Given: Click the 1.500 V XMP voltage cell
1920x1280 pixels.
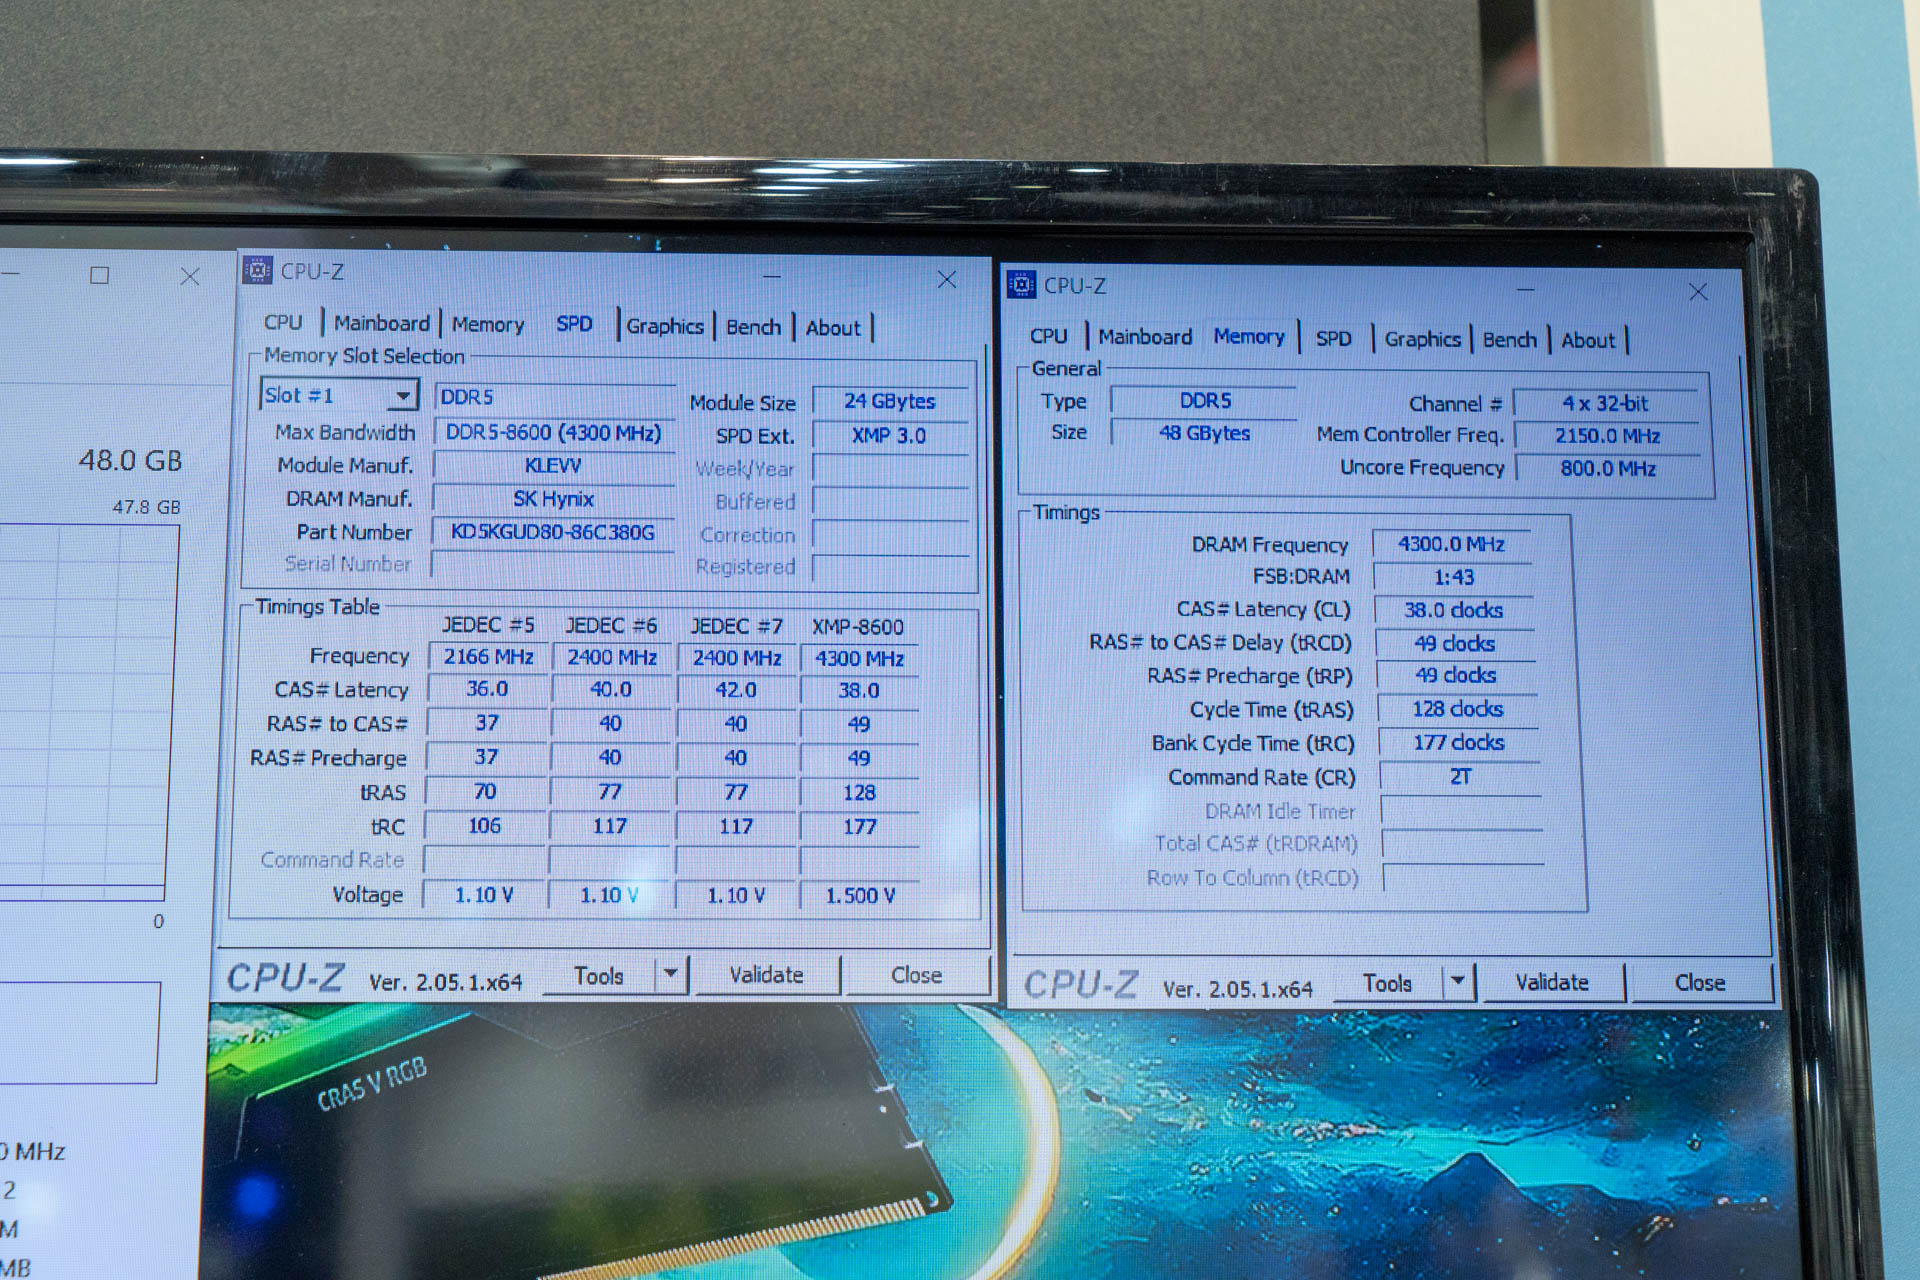Looking at the screenshot, I should point(860,895).
